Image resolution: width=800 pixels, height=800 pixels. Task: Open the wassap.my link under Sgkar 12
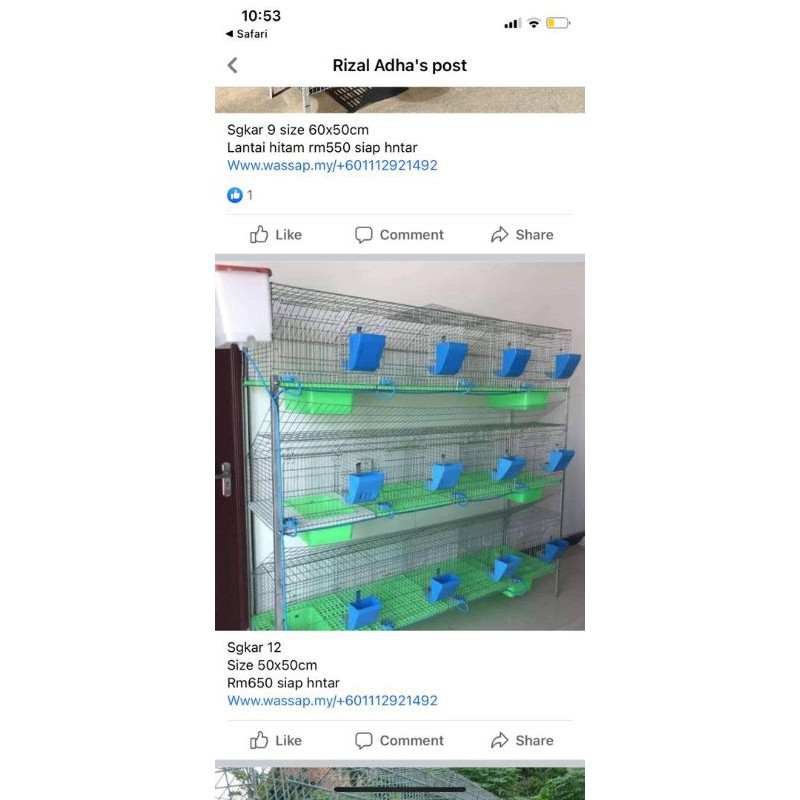(x=332, y=701)
